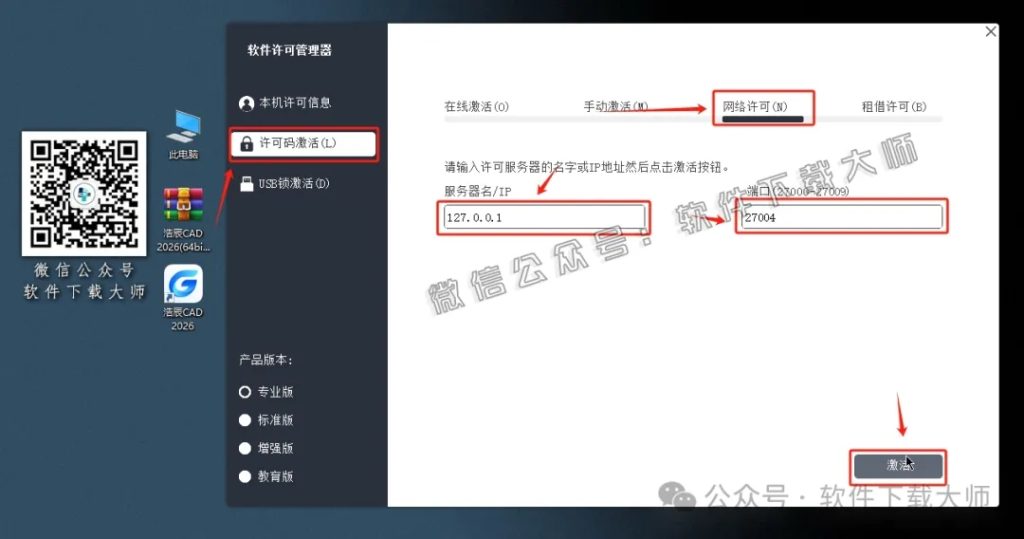
Task: Click the 服务器名/IP input field
Action: [x=544, y=218]
